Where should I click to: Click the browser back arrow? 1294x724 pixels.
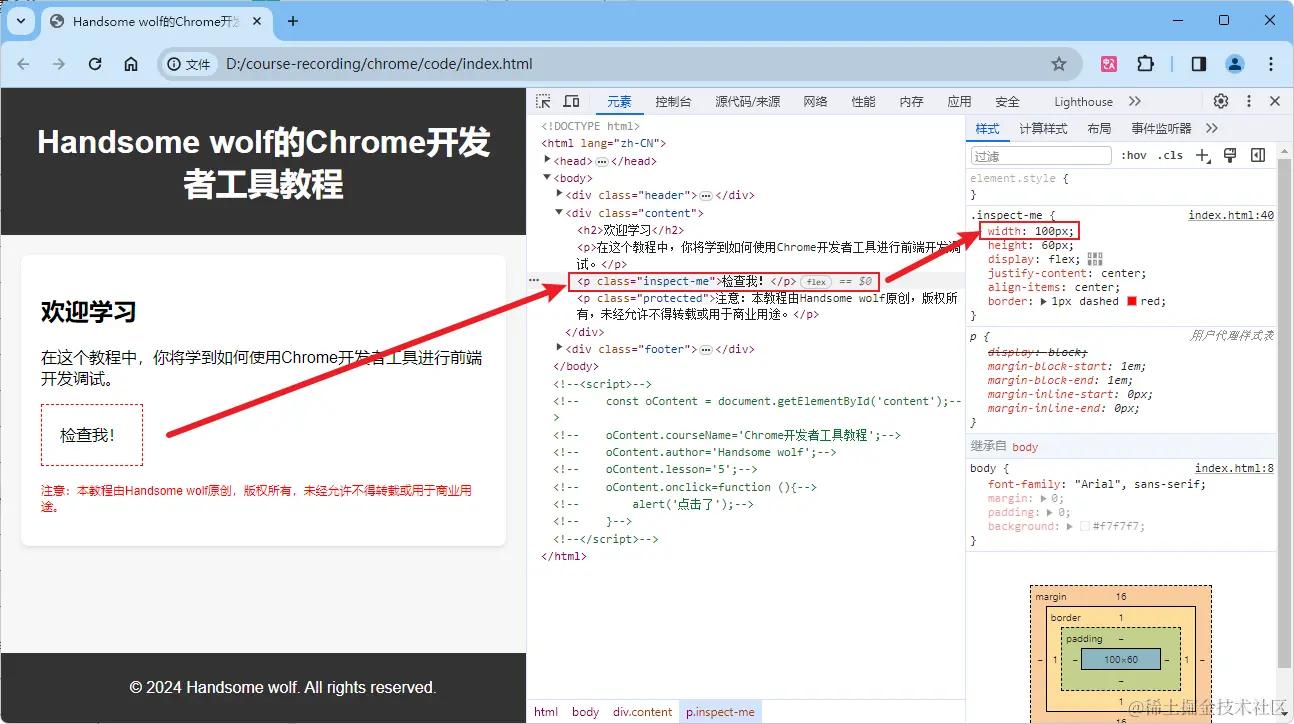tap(24, 64)
